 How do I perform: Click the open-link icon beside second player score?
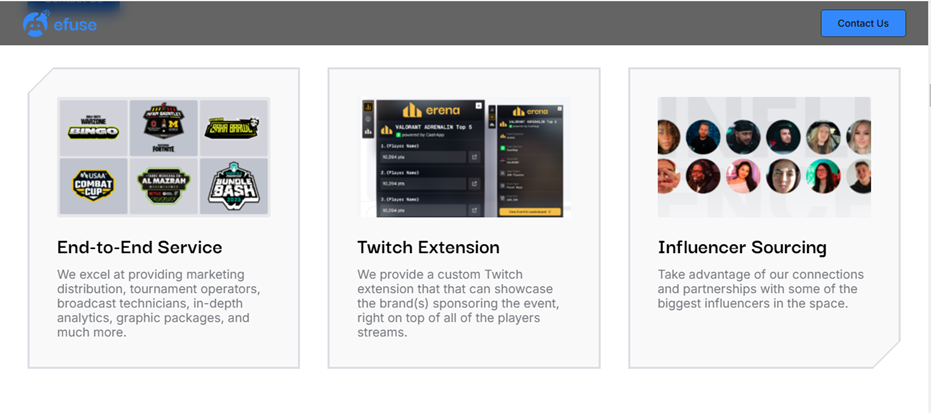[x=475, y=184]
